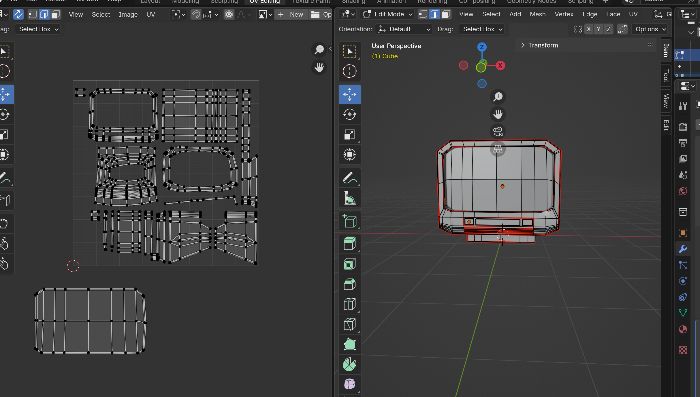Image resolution: width=700 pixels, height=397 pixels.
Task: Open Drag Select Box dropdown in 3D viewport
Action: coord(482,29)
